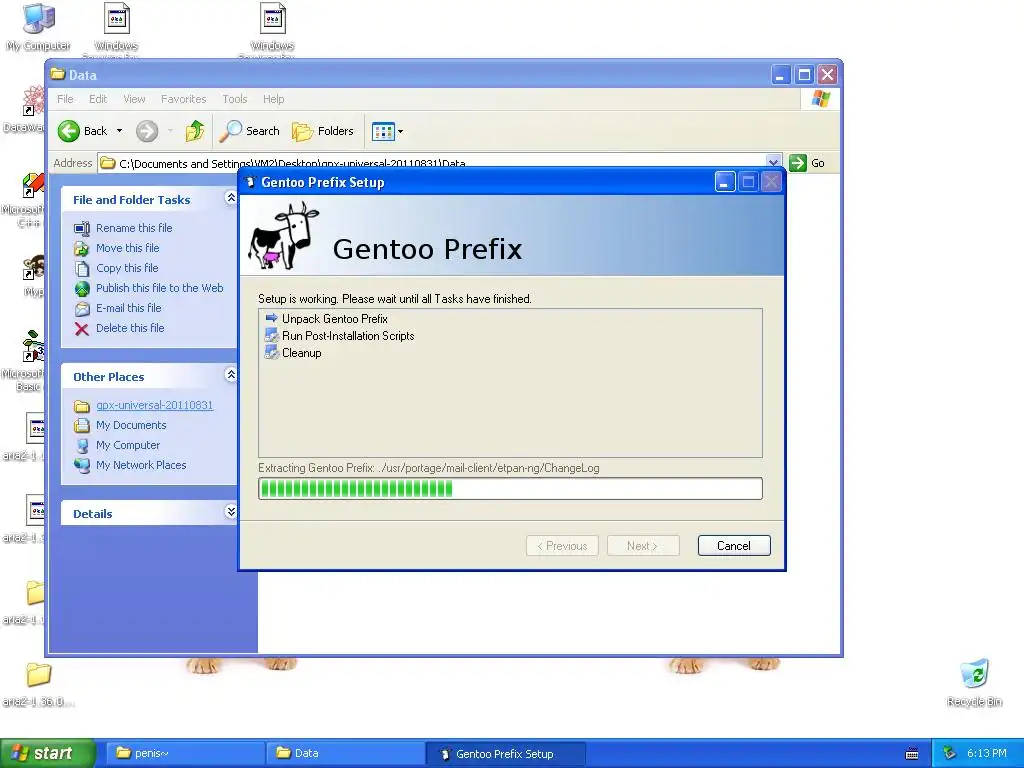Click Copy this file
Screen dimensions: 1024x768
(x=127, y=268)
